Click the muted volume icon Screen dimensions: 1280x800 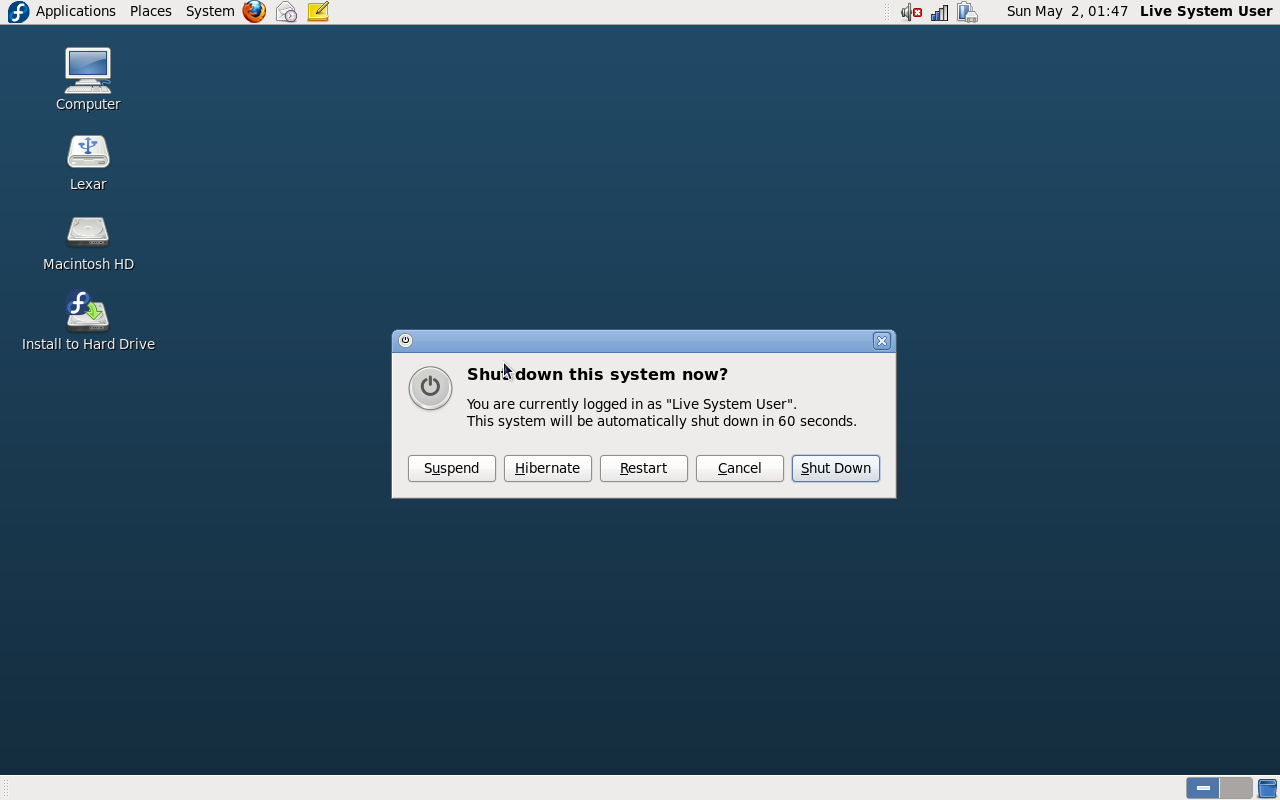(x=911, y=12)
